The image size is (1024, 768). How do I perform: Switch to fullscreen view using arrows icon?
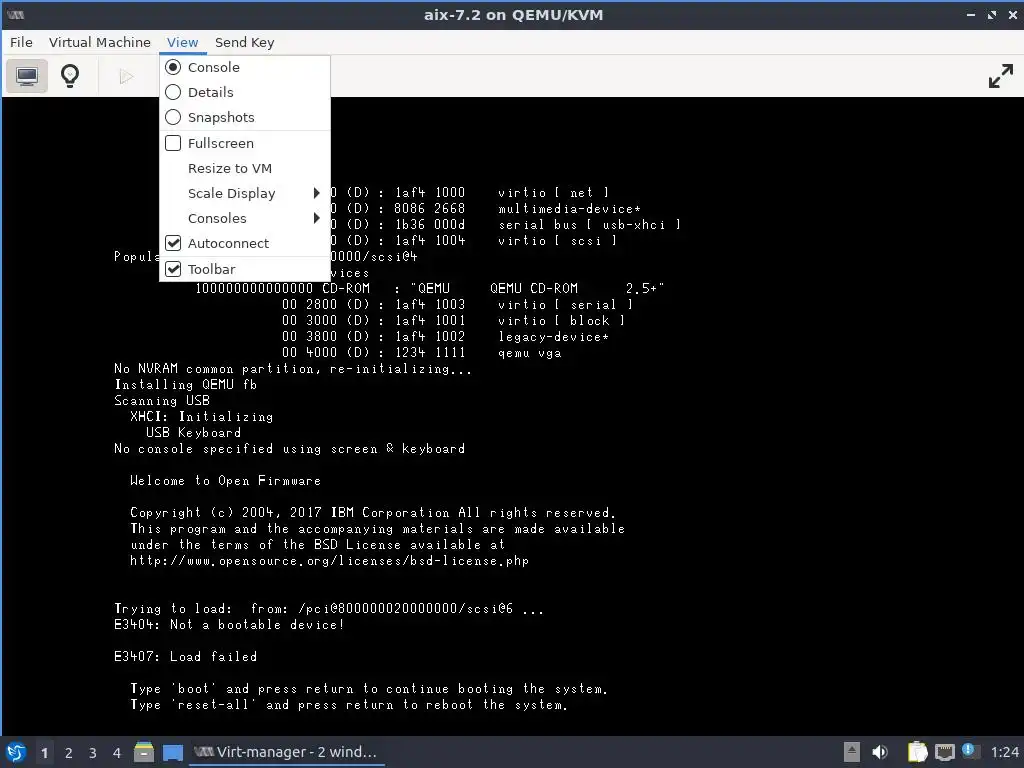(1000, 76)
